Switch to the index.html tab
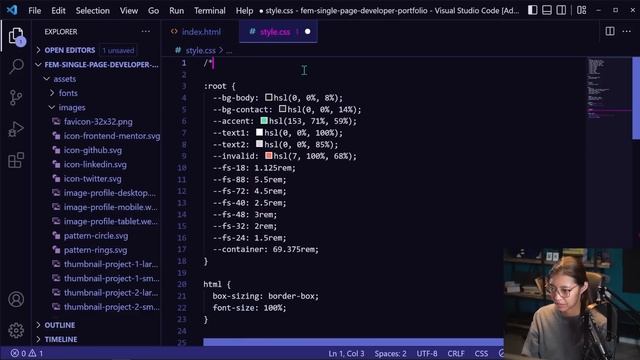 (x=201, y=31)
